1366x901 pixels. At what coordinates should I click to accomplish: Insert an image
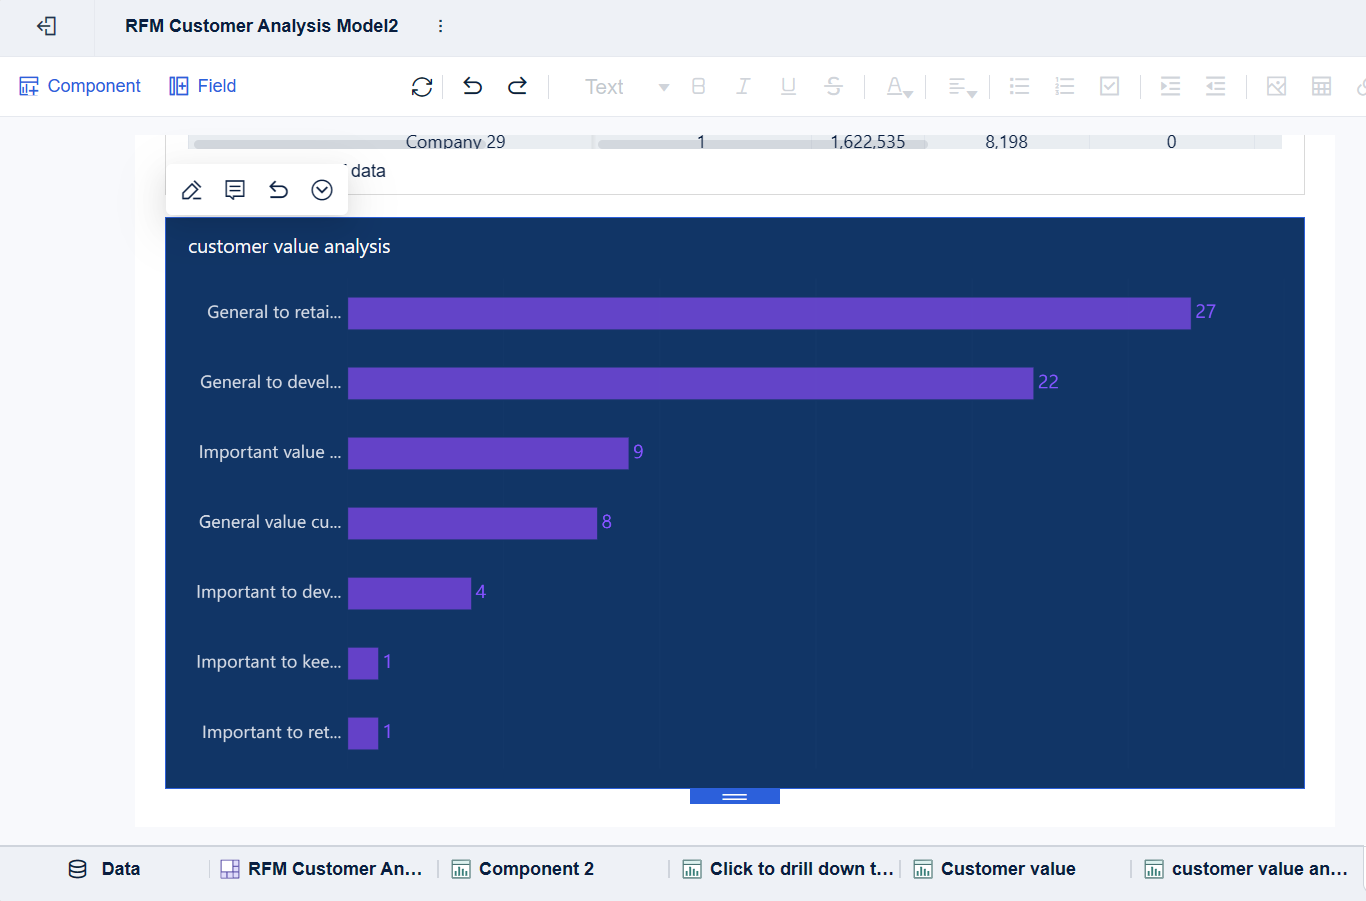1276,86
